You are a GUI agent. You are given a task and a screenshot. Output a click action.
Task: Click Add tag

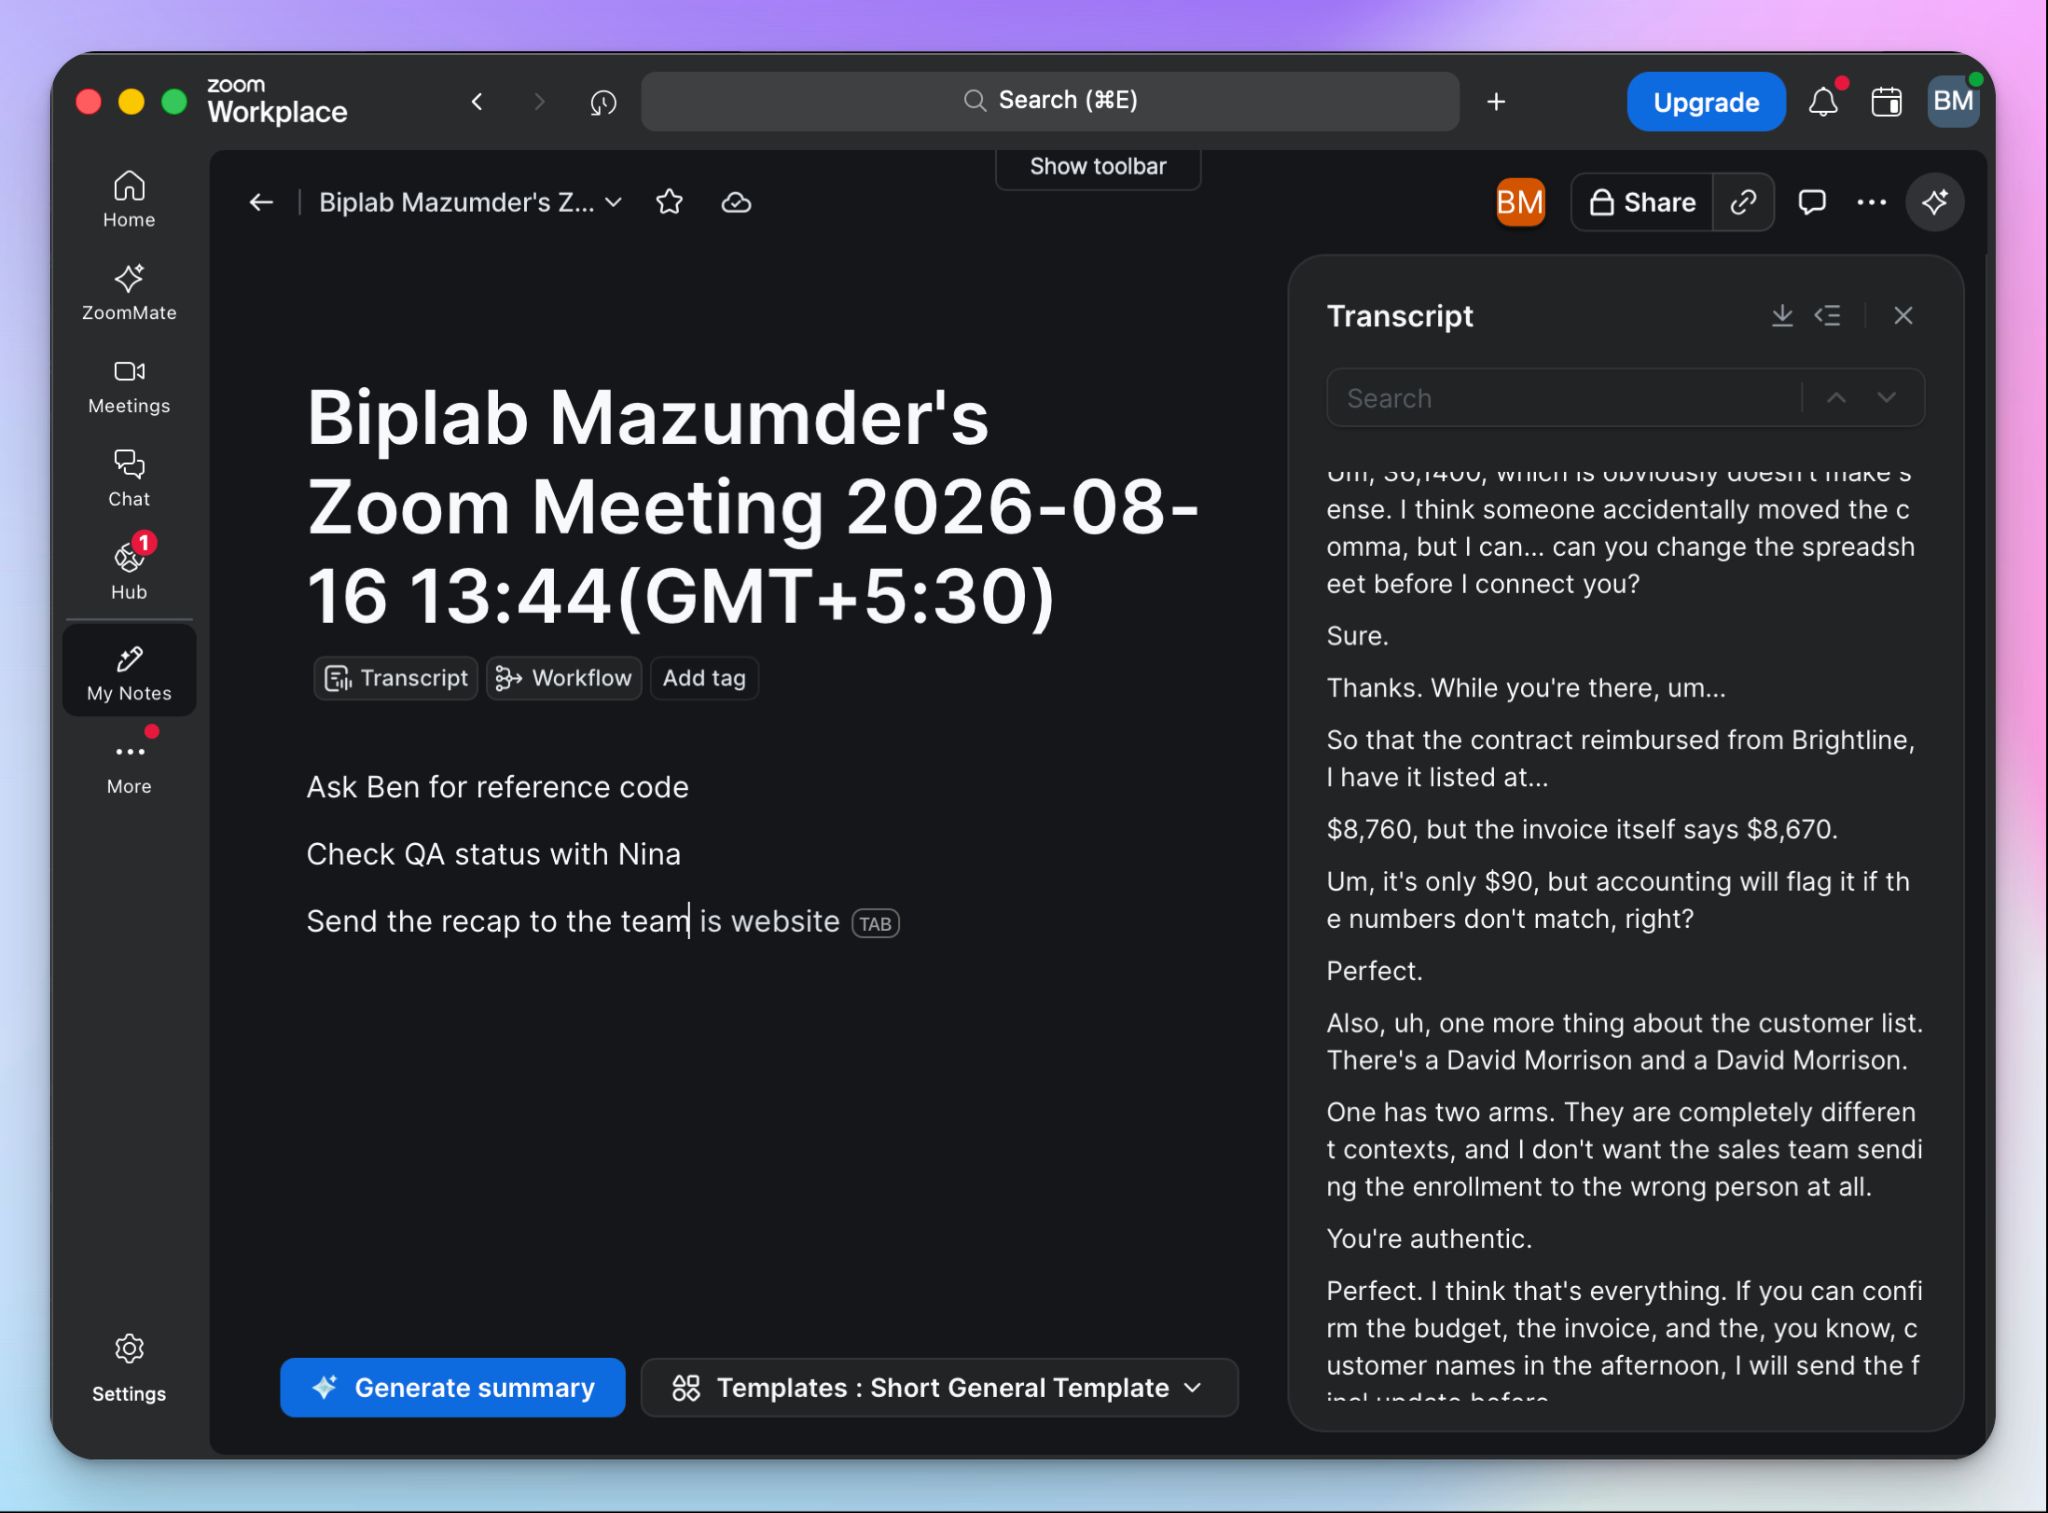pyautogui.click(x=704, y=678)
